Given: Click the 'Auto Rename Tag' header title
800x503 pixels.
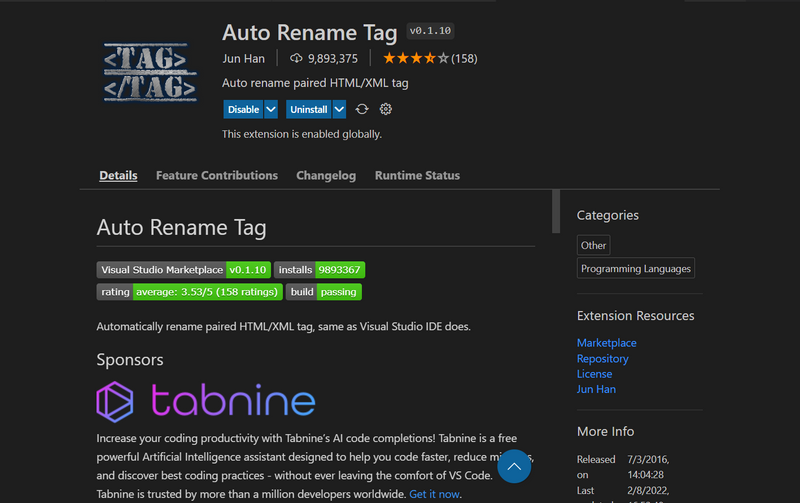Looking at the screenshot, I should click(x=310, y=33).
